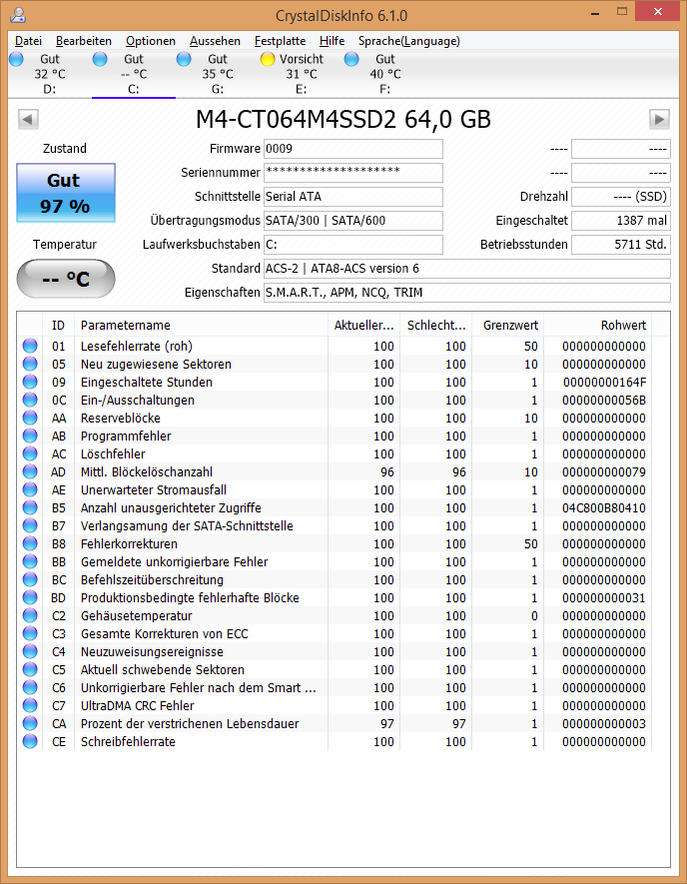Select drive D: with 32 °C
The image size is (687, 884).
[x=50, y=74]
